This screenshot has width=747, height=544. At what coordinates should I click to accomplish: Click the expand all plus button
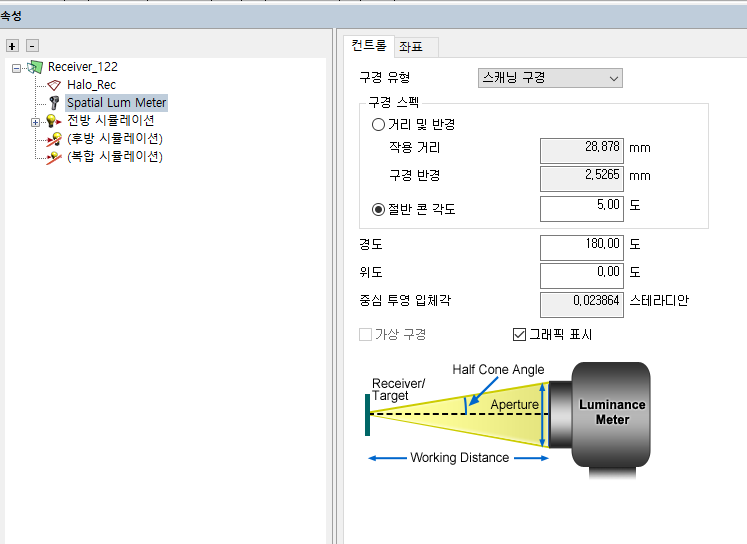point(12,46)
